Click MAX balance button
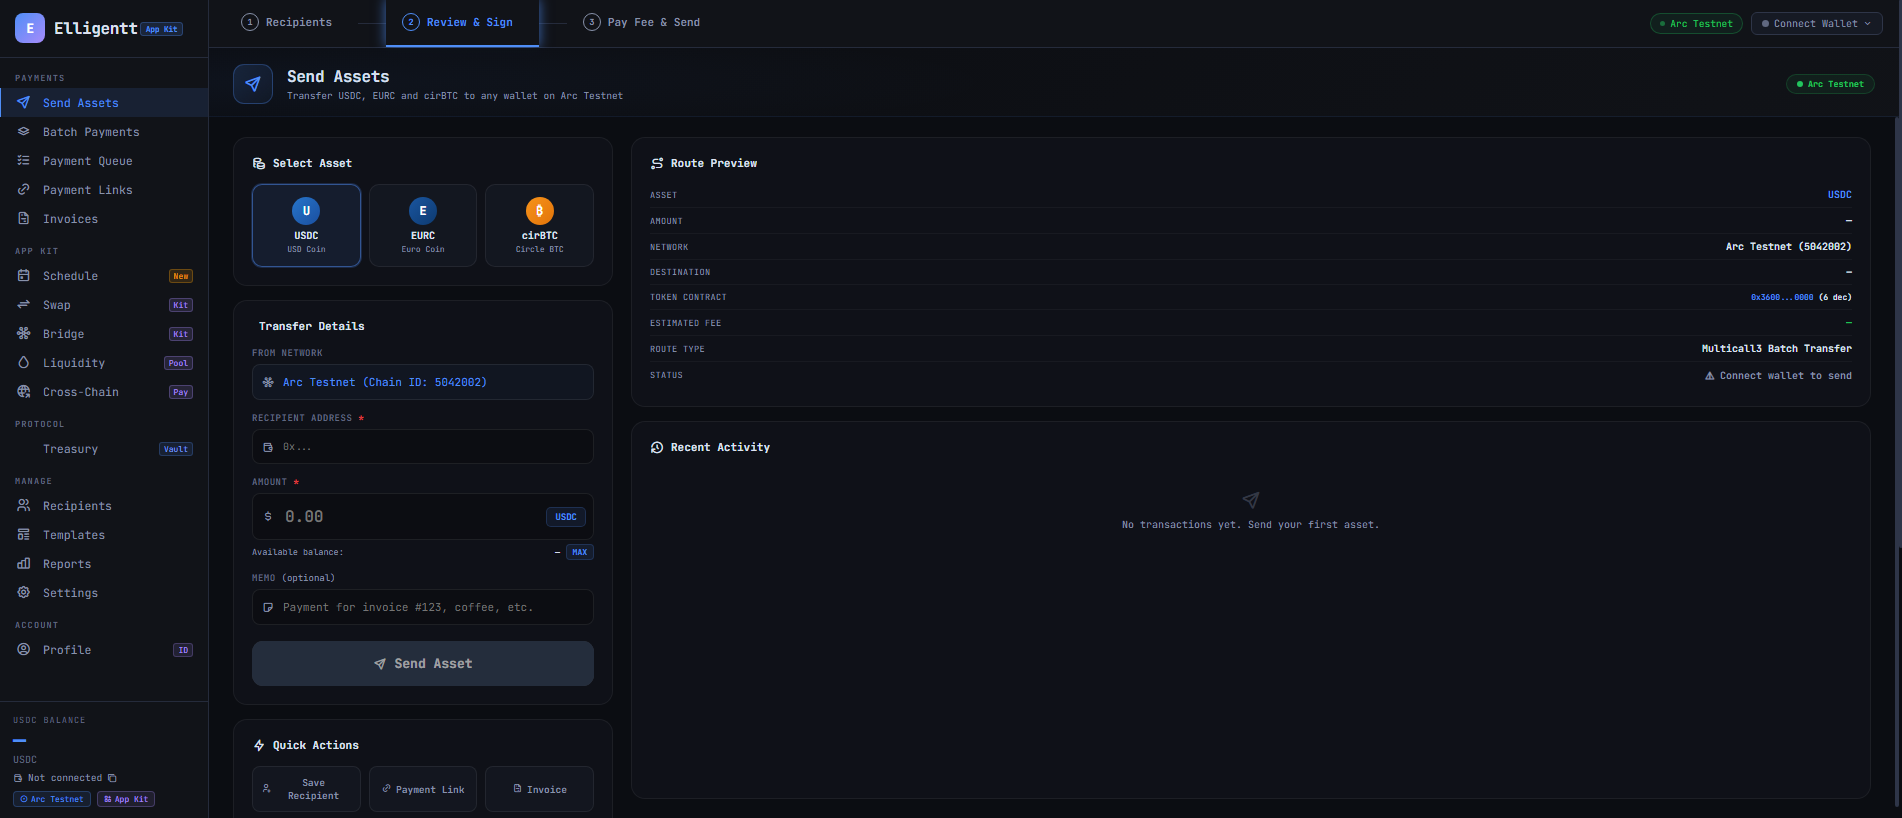1902x818 pixels. coord(580,552)
